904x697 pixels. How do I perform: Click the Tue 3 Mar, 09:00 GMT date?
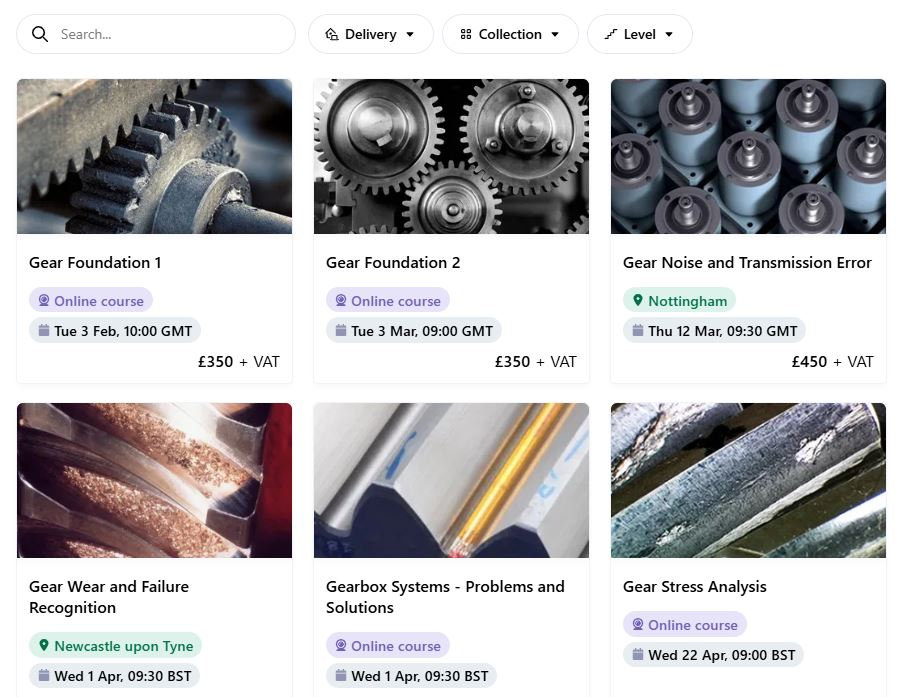[x=422, y=331]
